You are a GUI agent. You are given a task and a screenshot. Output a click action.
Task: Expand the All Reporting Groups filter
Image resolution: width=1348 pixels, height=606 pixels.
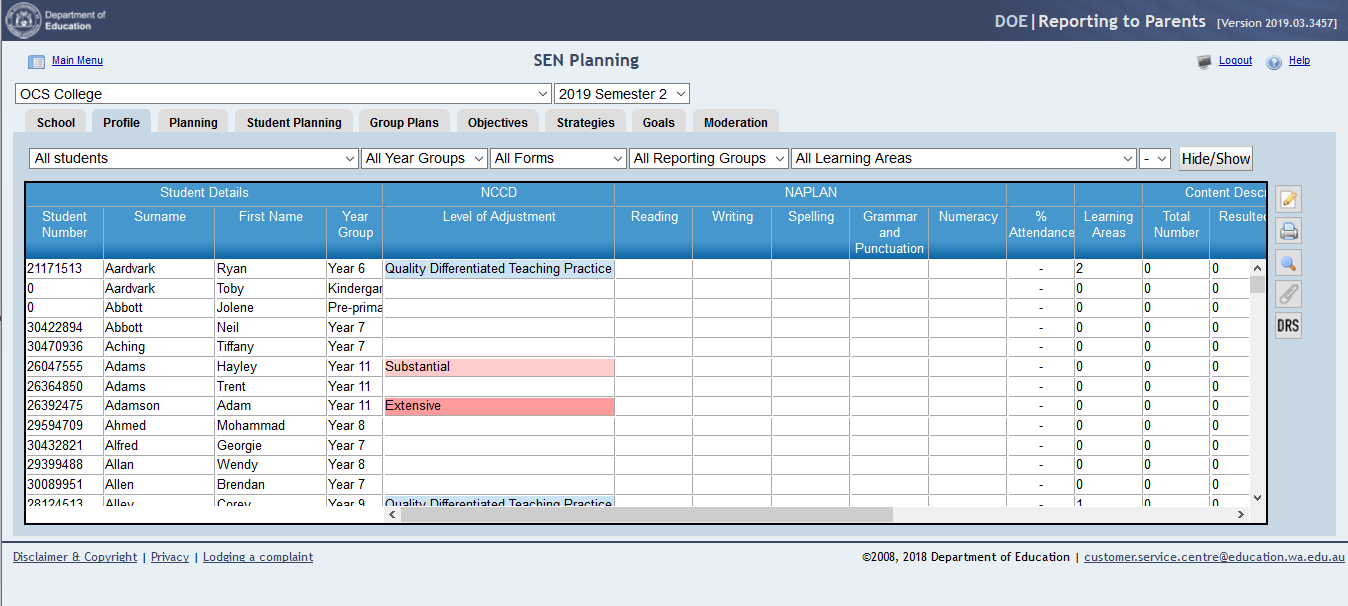[708, 158]
